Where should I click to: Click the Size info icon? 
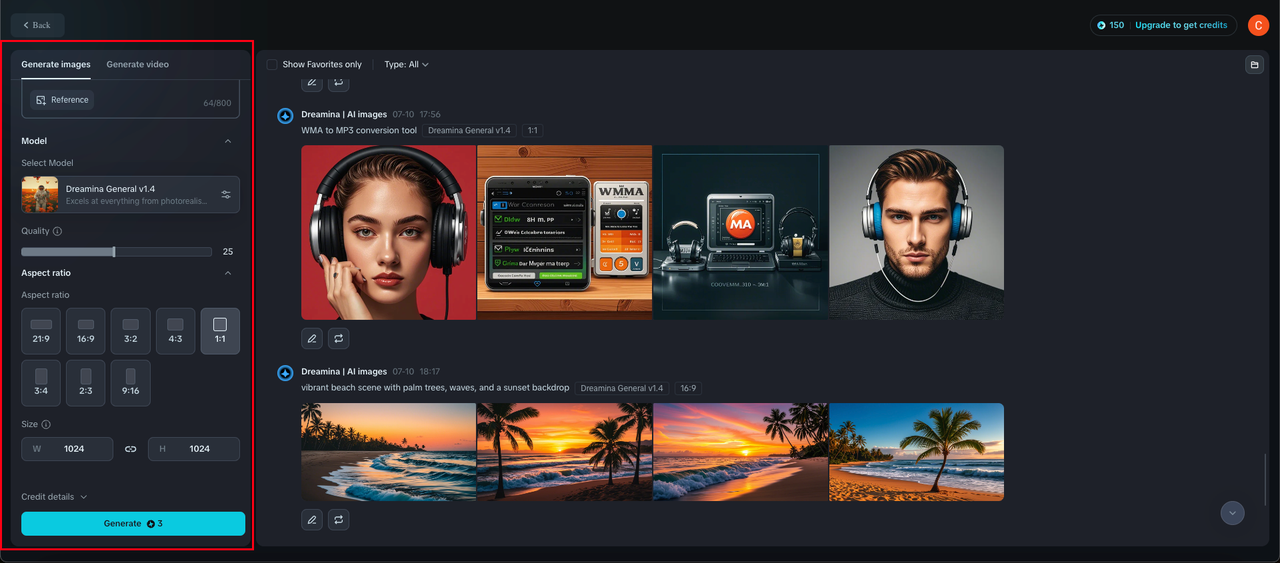(47, 425)
